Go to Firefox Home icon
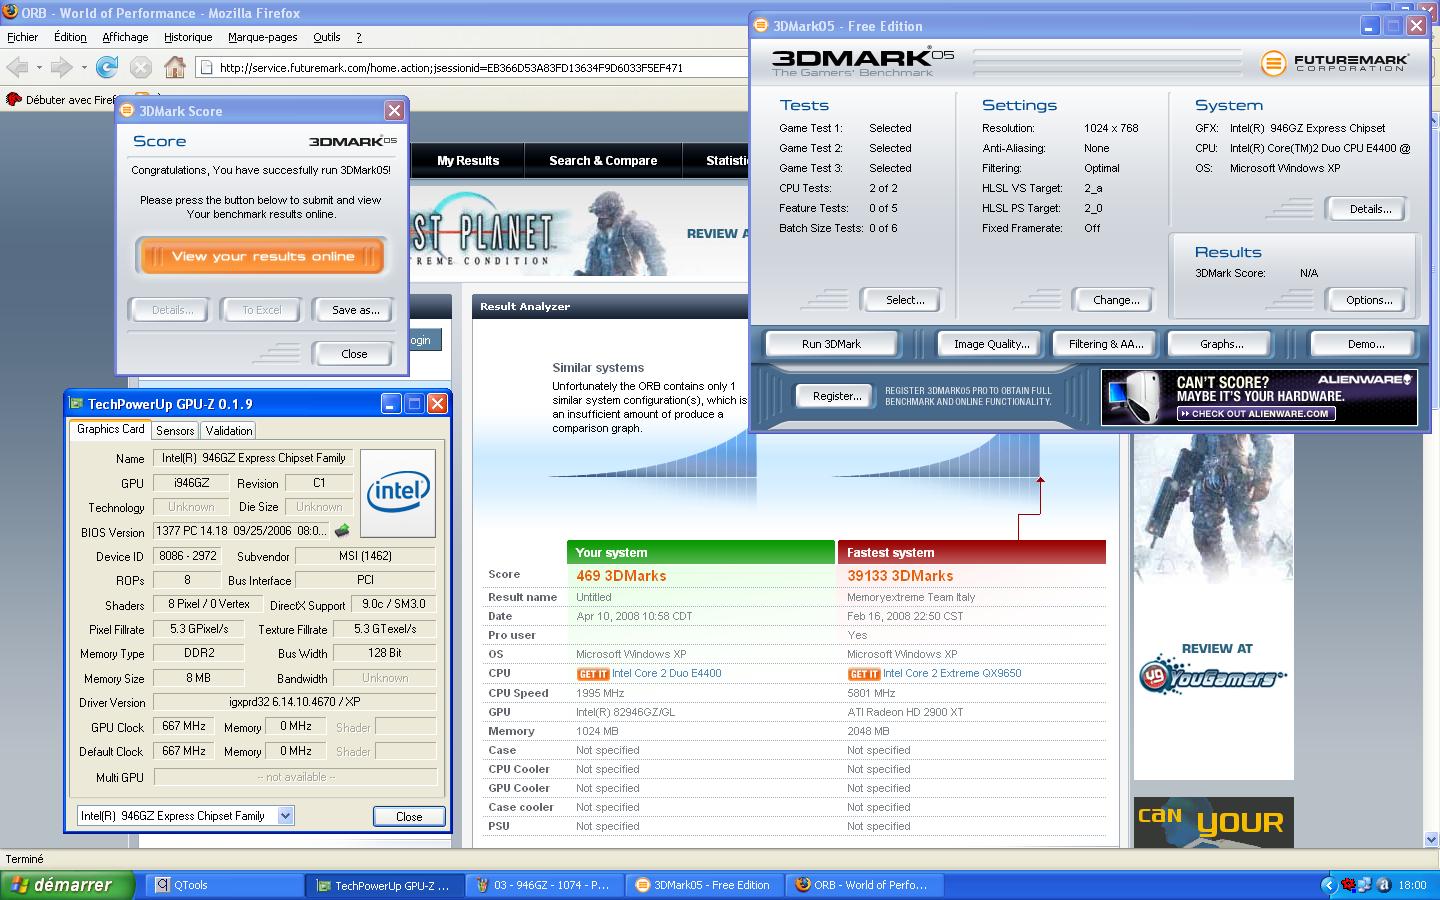This screenshot has height=900, width=1440. [175, 67]
